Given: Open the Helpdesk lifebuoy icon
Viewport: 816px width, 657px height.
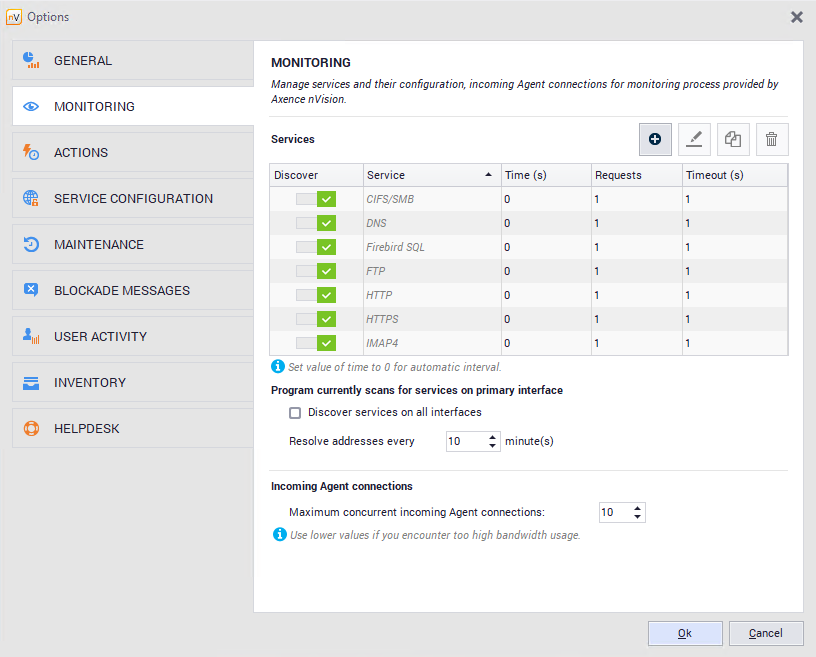Looking at the screenshot, I should point(31,429).
